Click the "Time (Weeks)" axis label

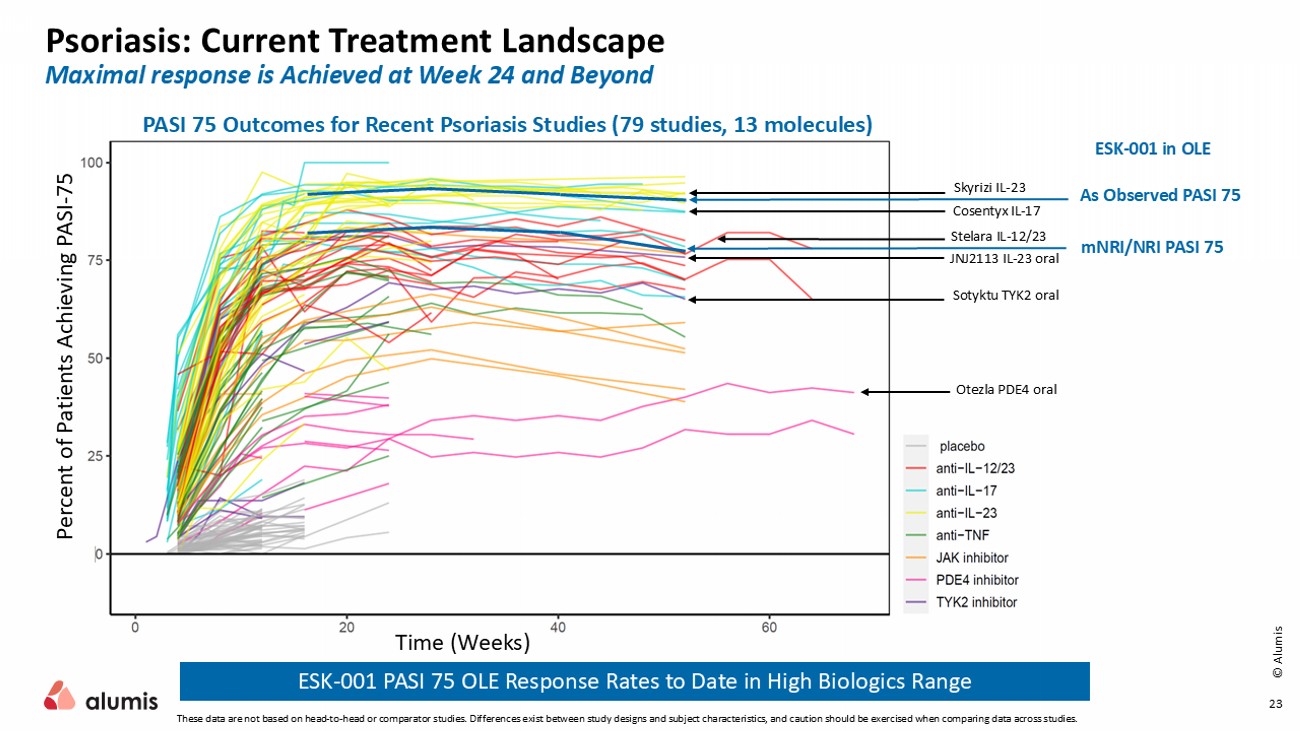pyautogui.click(x=462, y=641)
